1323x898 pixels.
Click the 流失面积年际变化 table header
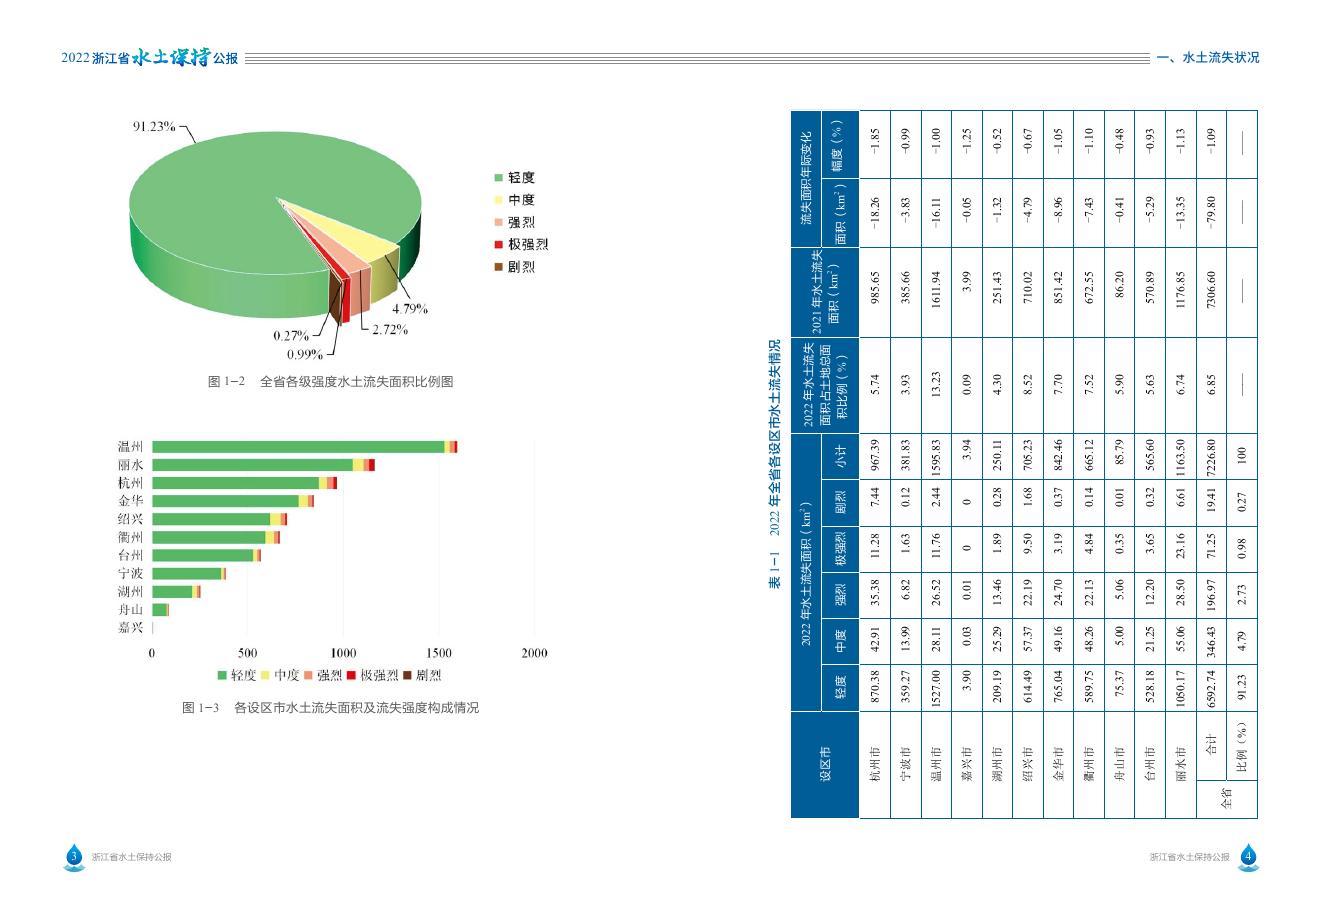pos(808,178)
